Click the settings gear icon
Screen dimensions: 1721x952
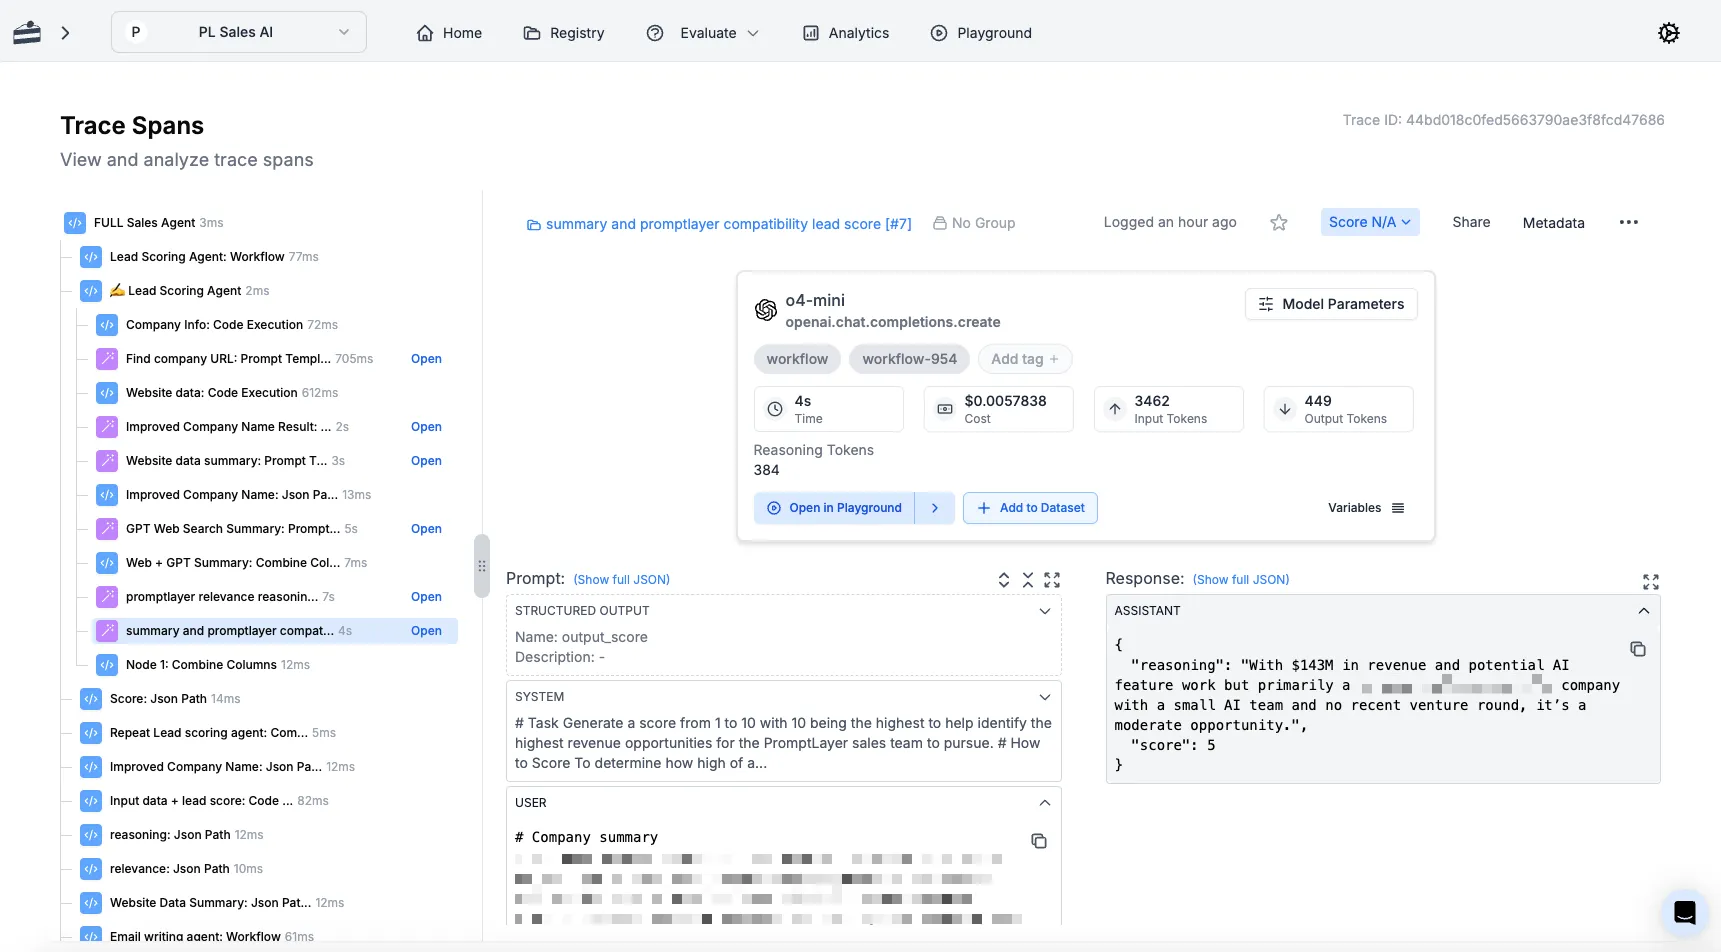pyautogui.click(x=1668, y=33)
